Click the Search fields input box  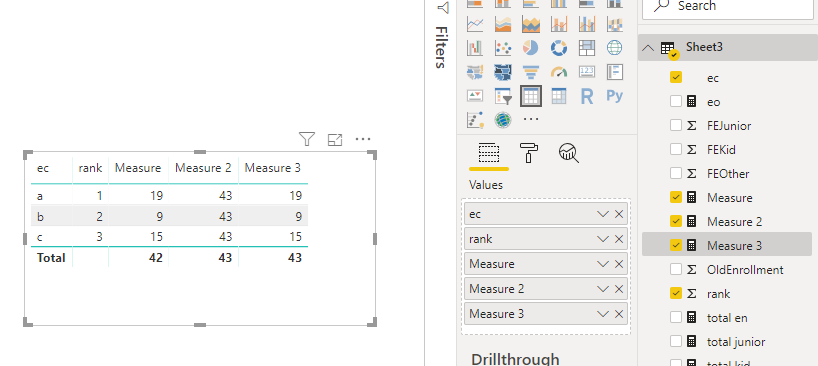coord(728,7)
